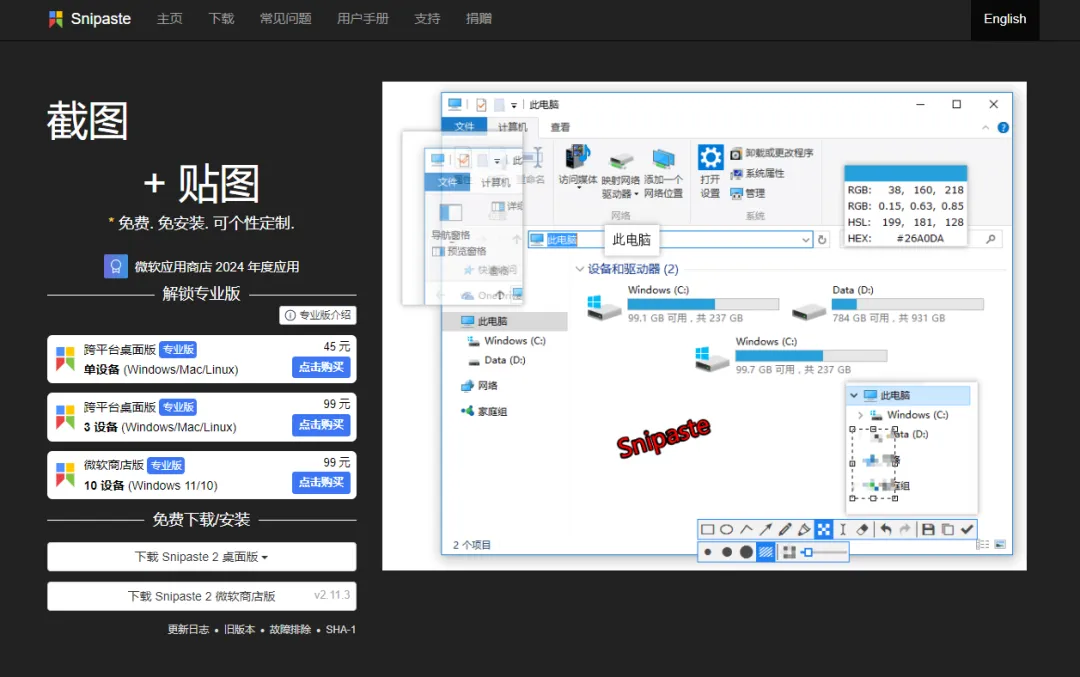Go to the 支持 page
The width and height of the screenshot is (1080, 677).
(x=427, y=19)
